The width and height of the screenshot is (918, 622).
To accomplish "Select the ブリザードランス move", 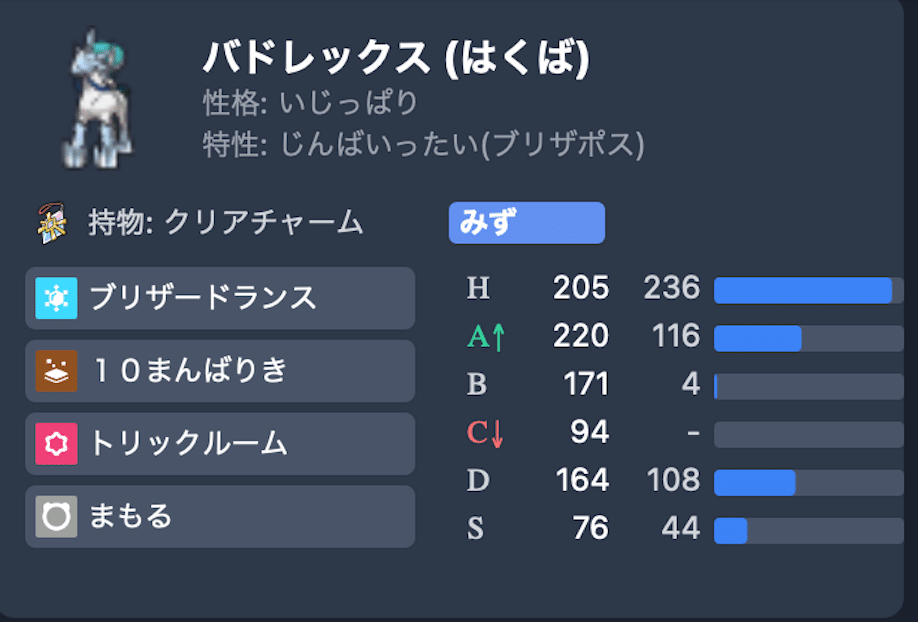I will tap(220, 298).
